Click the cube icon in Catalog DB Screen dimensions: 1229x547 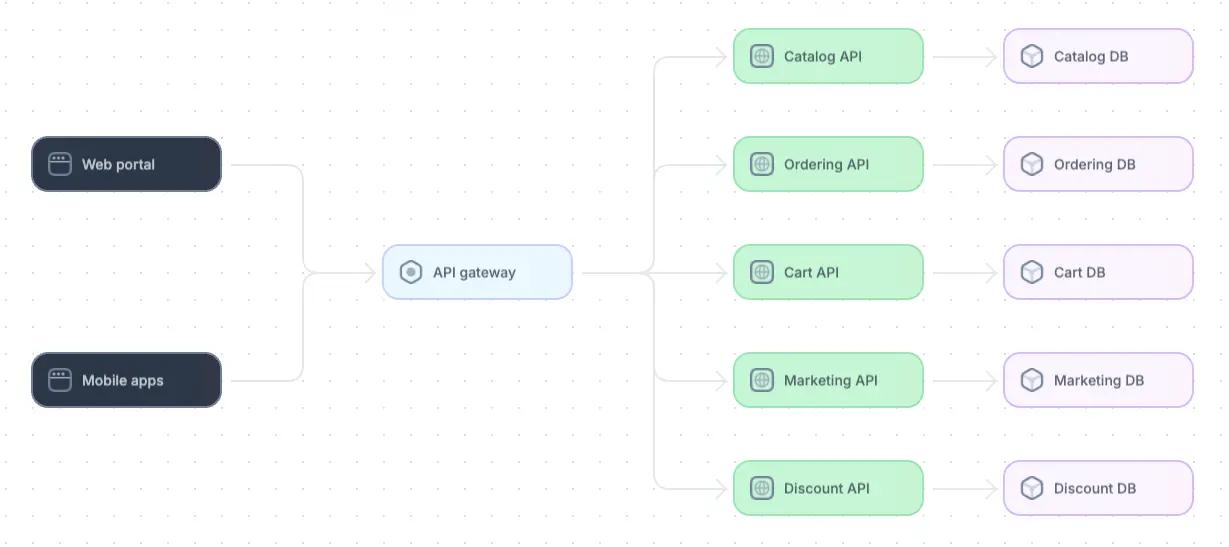pos(1032,56)
